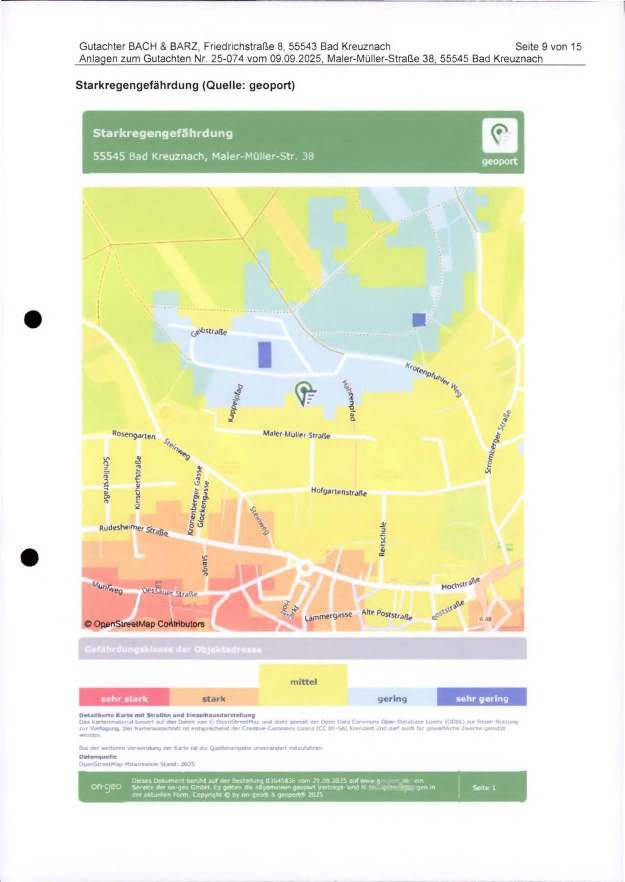Click 'Detaillierte Karte mit Straßen und Einzelhausdarstellung' caption

(167, 715)
